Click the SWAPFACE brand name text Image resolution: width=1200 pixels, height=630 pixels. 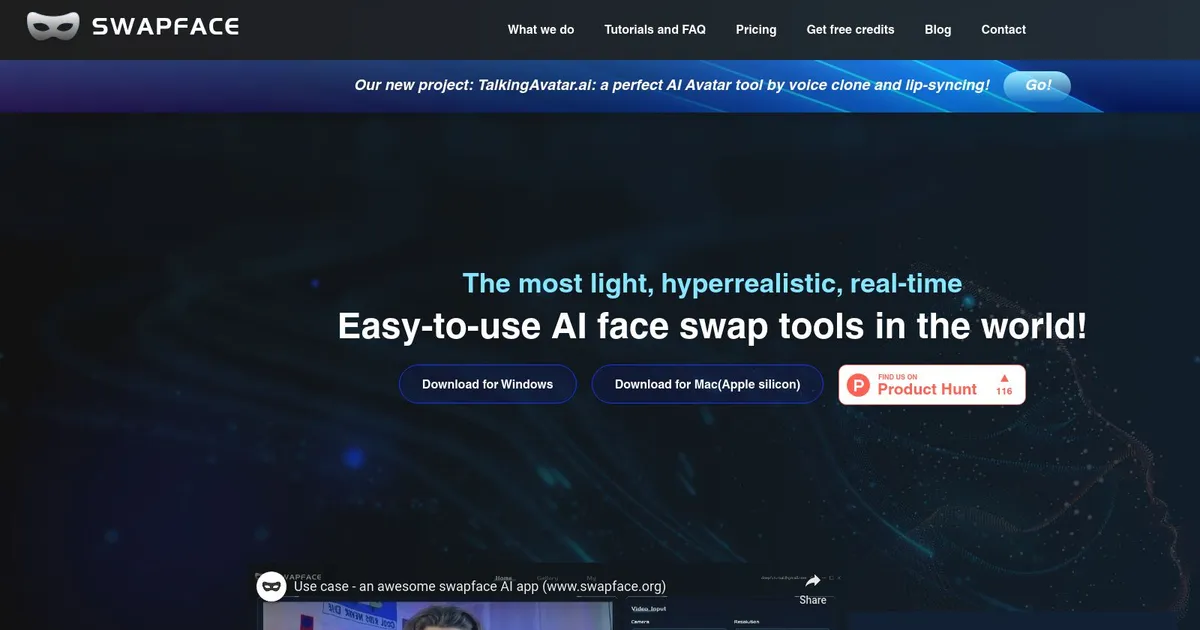[x=165, y=27]
